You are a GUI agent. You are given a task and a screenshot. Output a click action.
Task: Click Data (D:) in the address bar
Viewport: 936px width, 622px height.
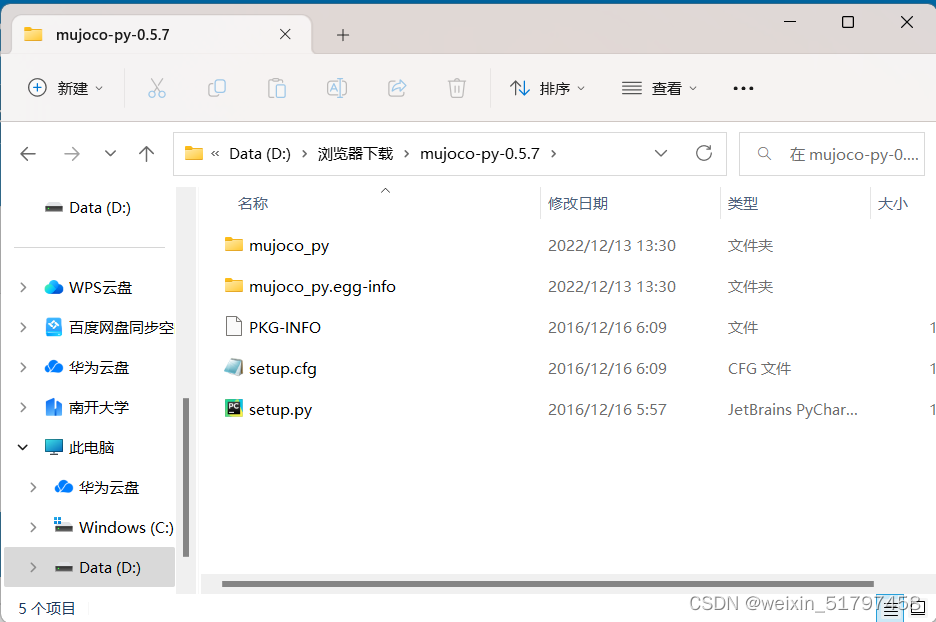(x=260, y=154)
